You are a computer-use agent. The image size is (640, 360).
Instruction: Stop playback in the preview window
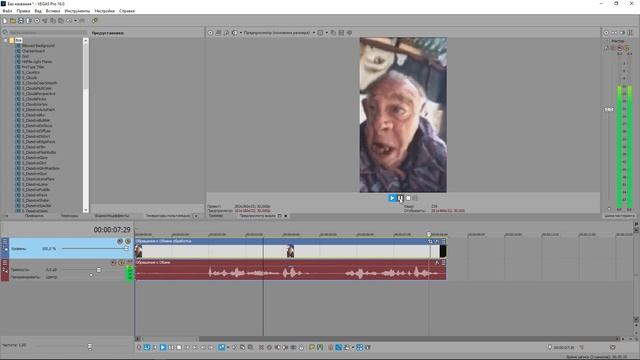(408, 198)
